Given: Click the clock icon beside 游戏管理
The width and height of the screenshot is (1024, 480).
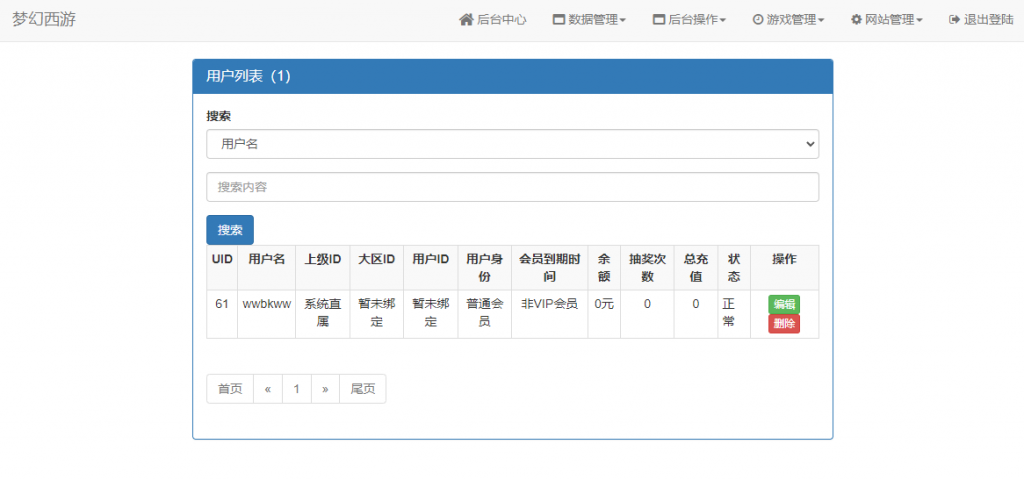Looking at the screenshot, I should (x=758, y=20).
